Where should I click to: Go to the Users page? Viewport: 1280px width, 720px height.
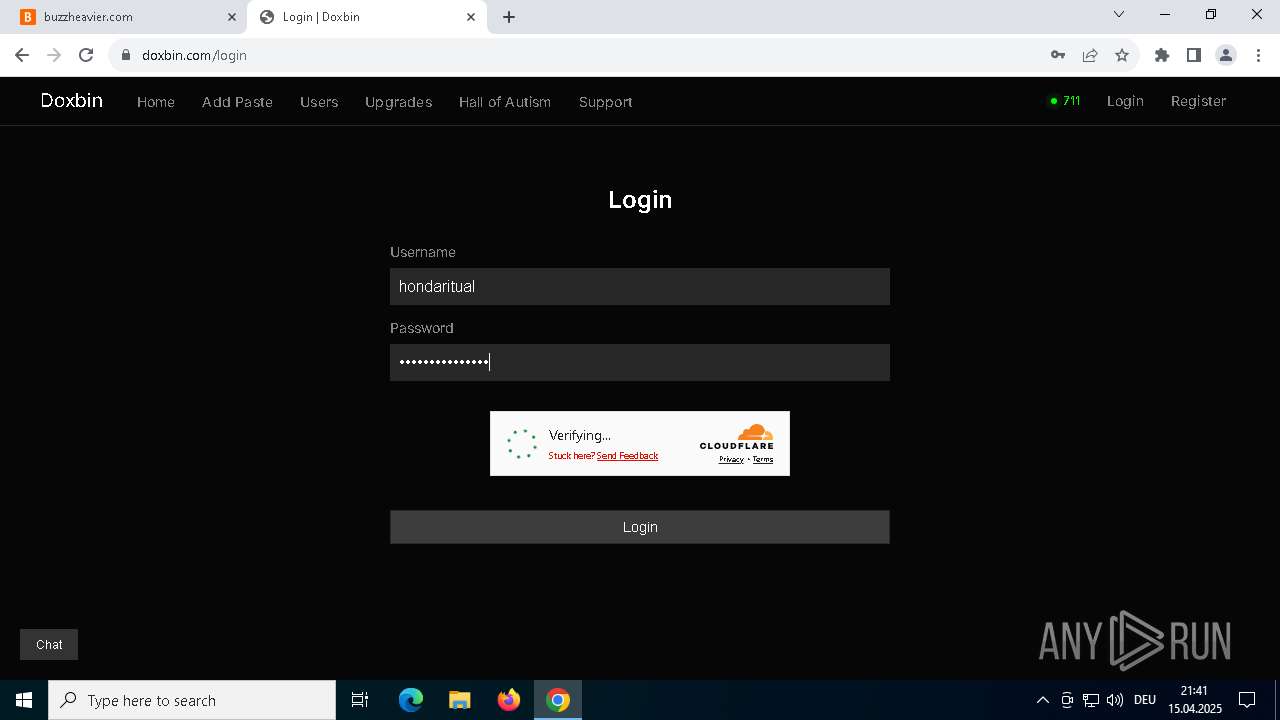(x=319, y=102)
